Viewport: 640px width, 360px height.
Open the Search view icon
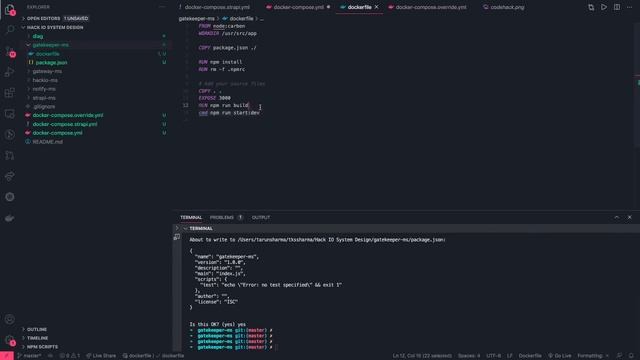10,30
